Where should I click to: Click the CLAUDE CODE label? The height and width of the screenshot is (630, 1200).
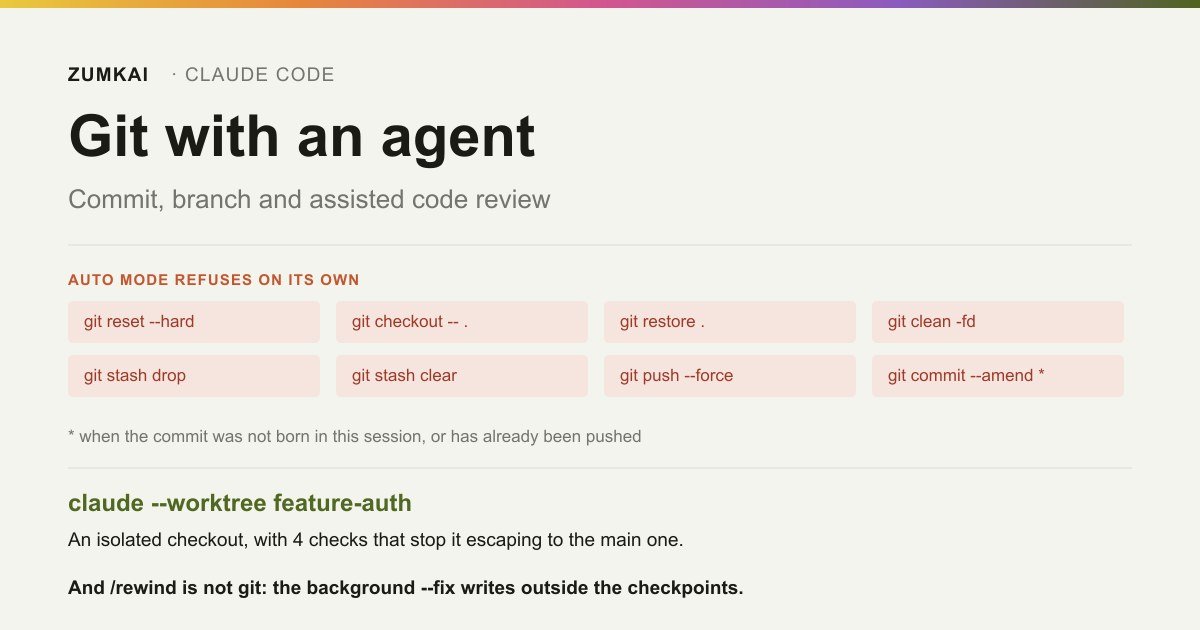click(260, 75)
